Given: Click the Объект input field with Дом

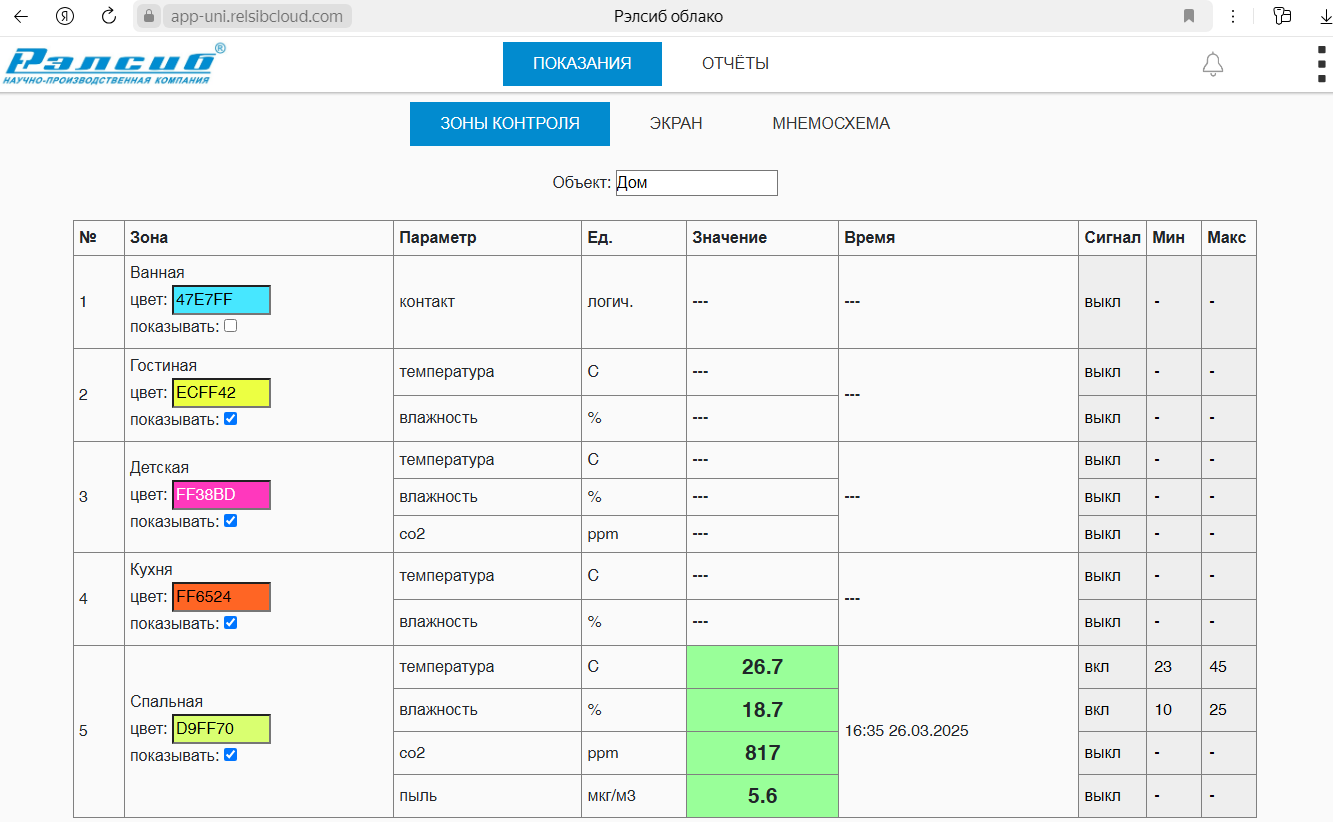Looking at the screenshot, I should pos(695,183).
